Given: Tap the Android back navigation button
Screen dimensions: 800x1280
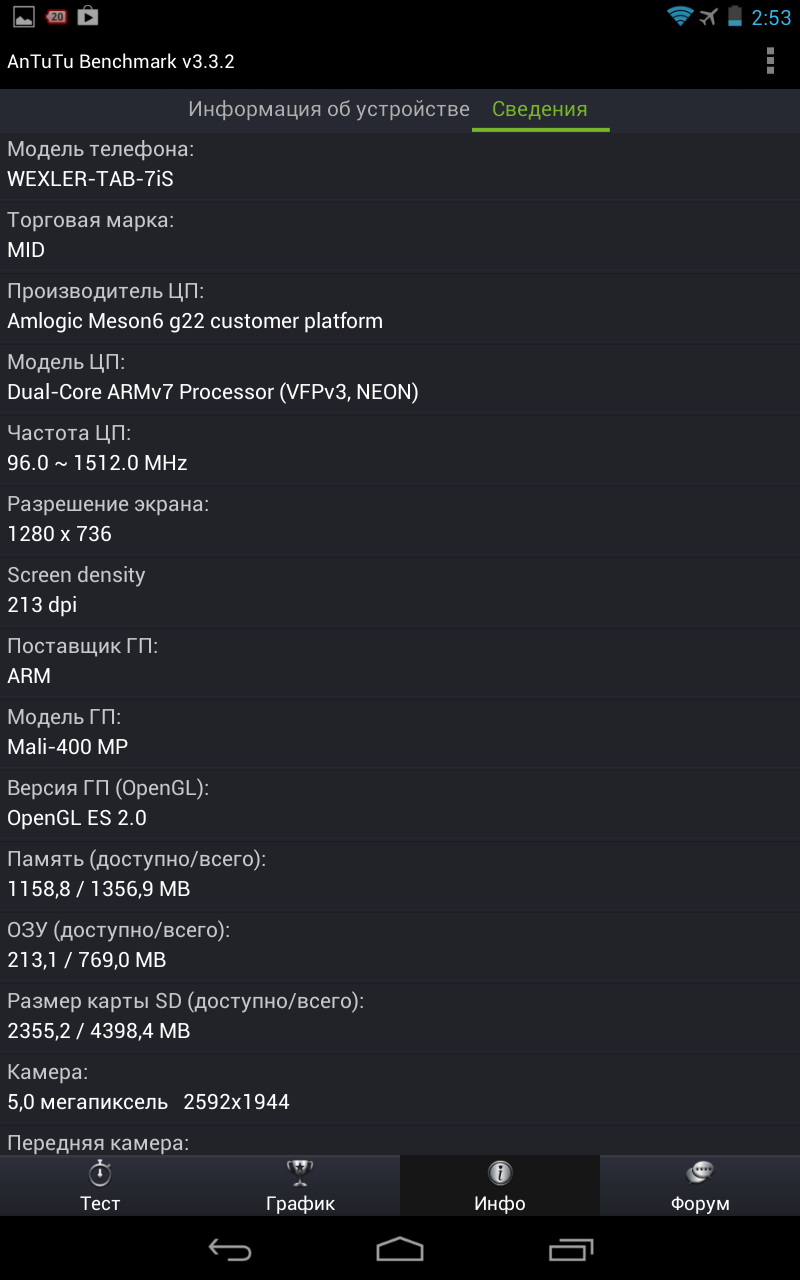Looking at the screenshot, I should (x=229, y=1249).
